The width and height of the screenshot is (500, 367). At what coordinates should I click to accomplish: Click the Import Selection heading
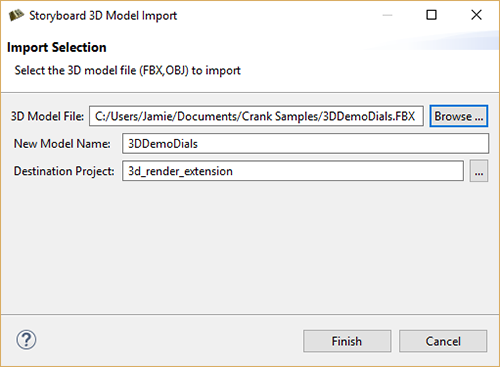pyautogui.click(x=57, y=47)
